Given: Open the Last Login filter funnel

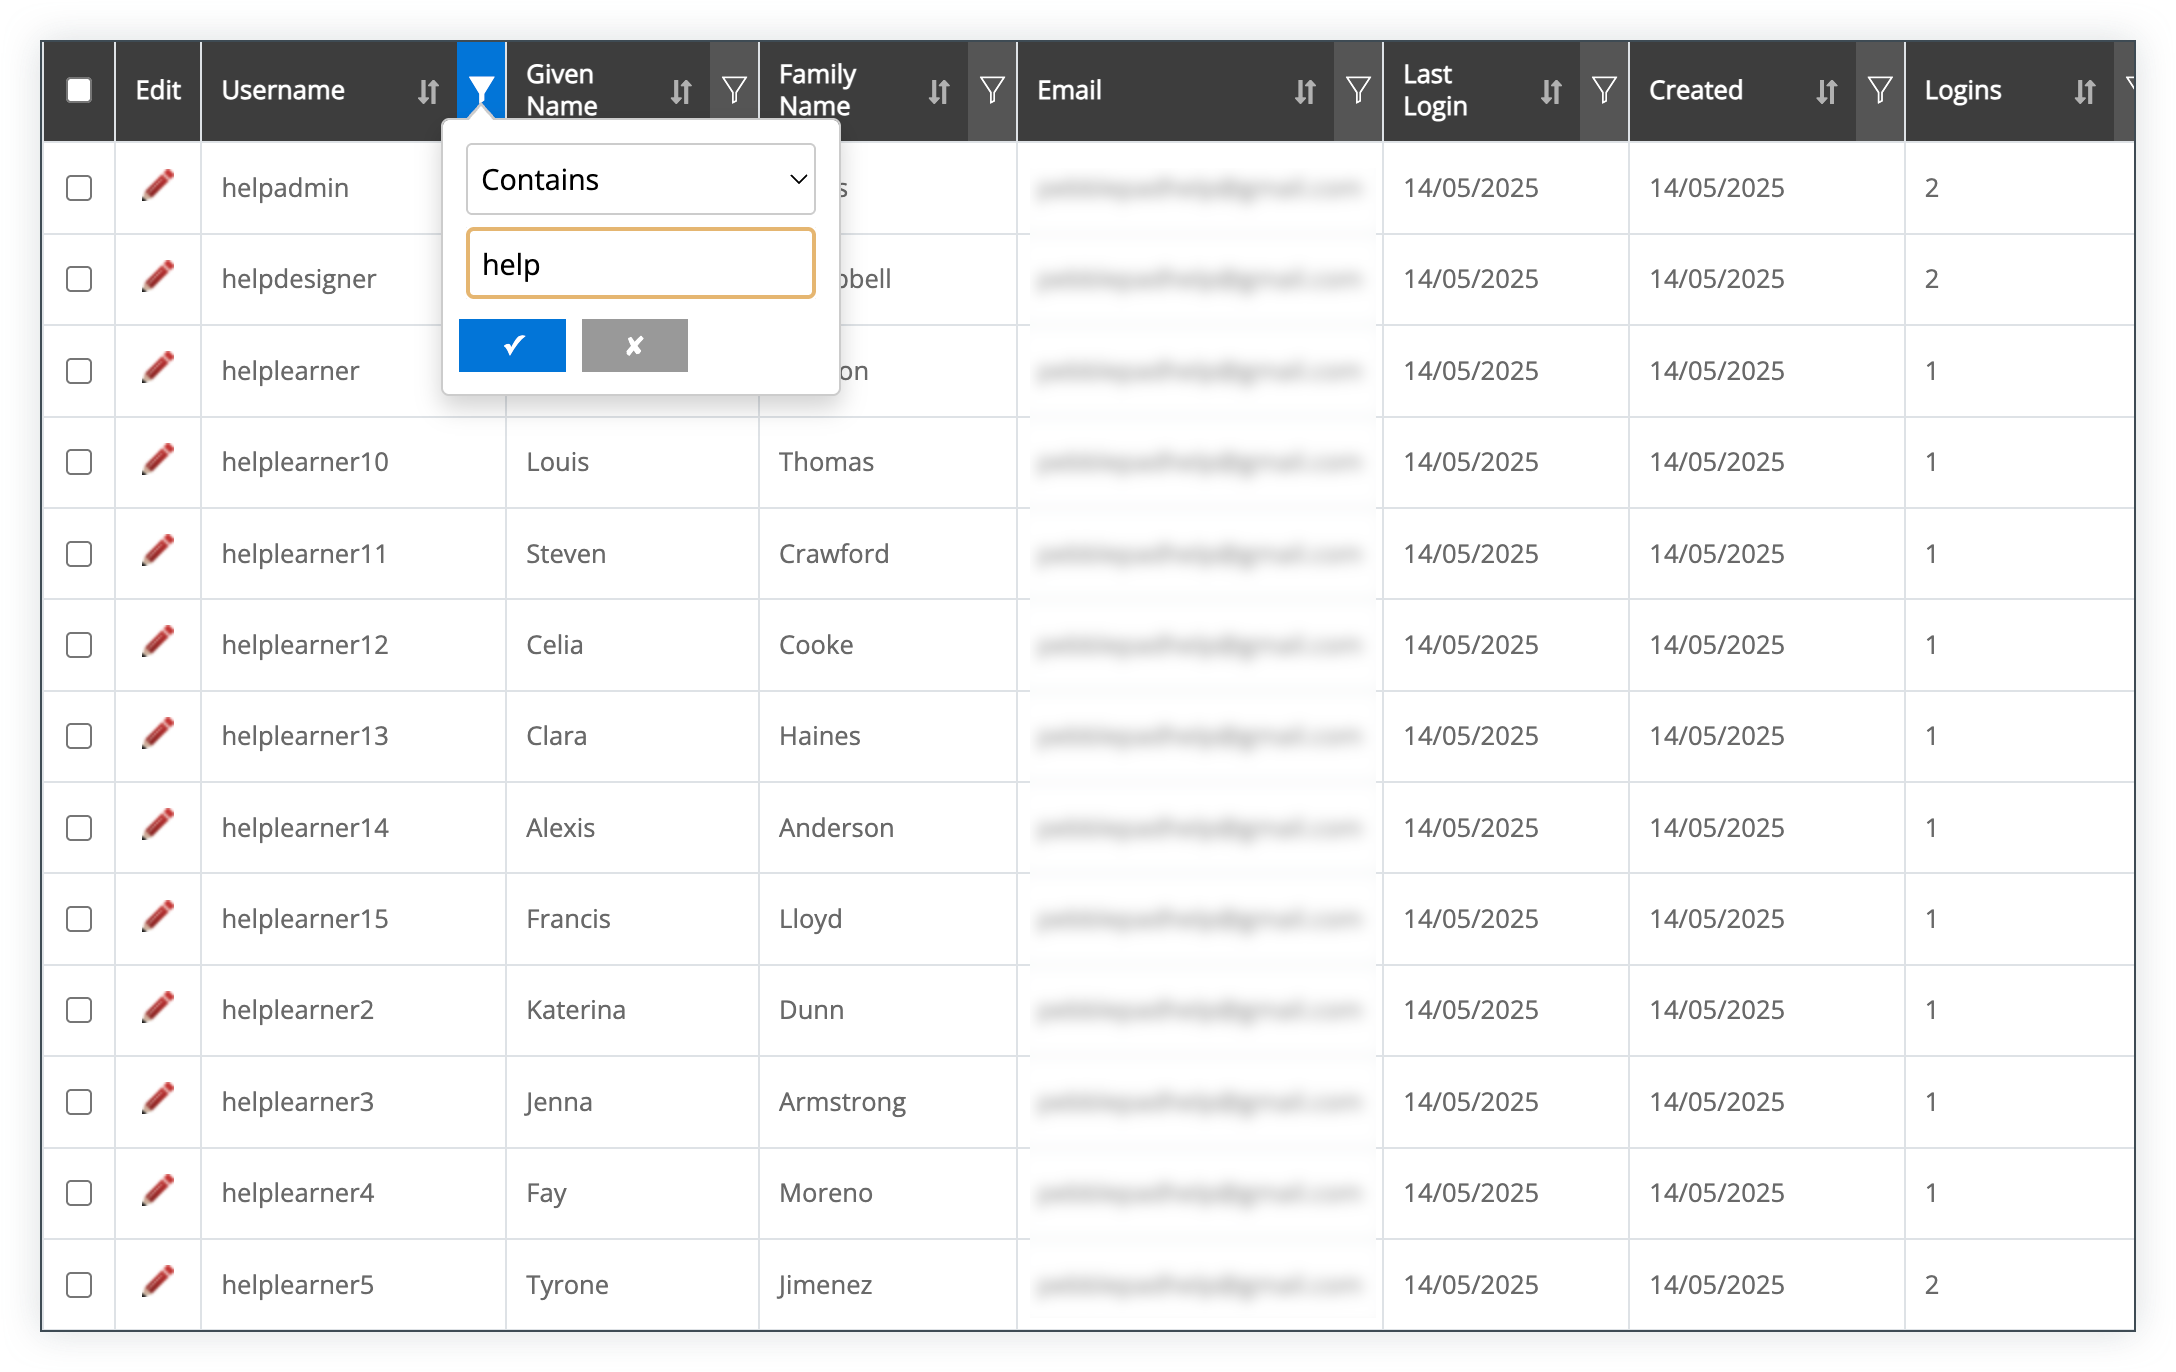Looking at the screenshot, I should point(1604,91).
